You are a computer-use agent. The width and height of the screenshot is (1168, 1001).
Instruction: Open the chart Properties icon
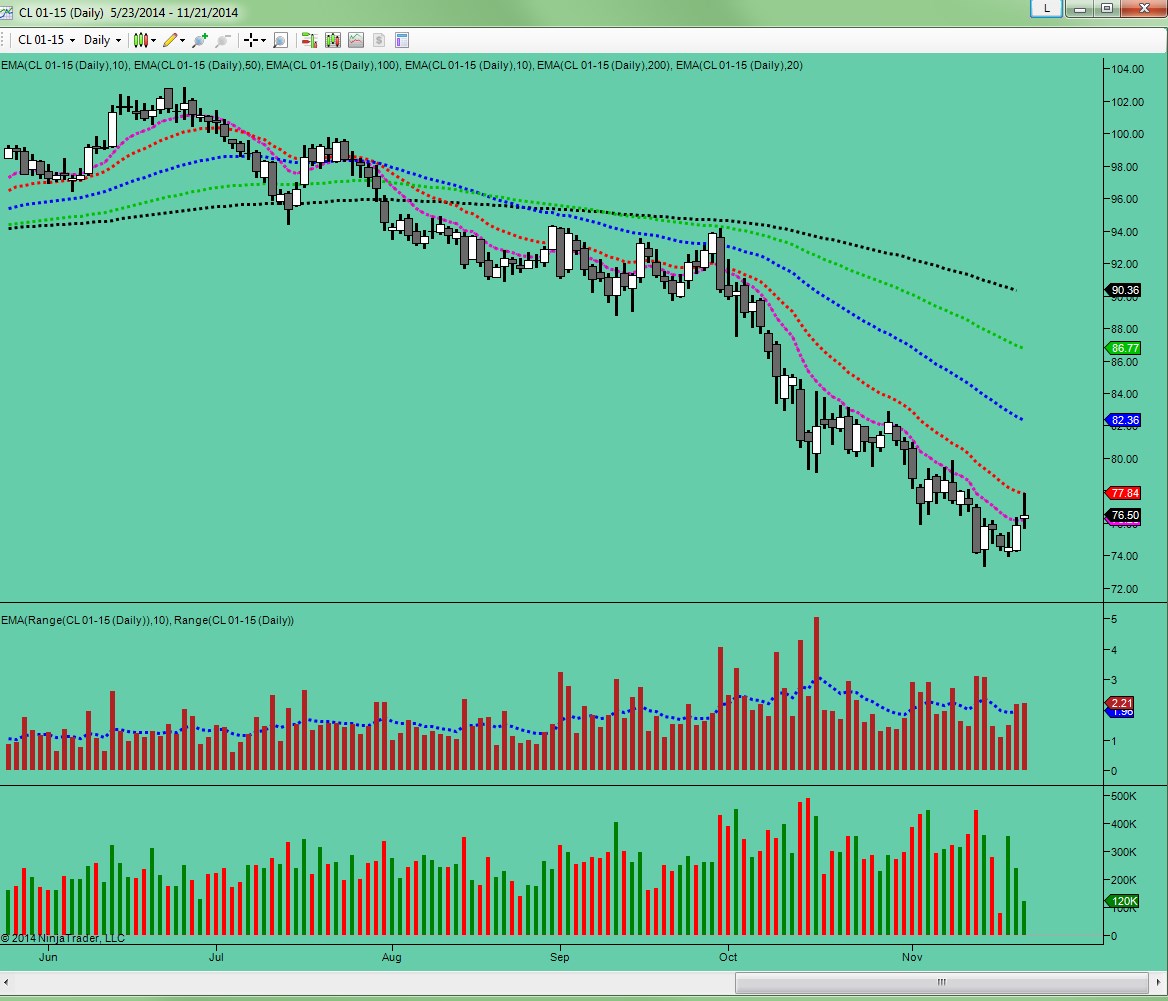402,40
